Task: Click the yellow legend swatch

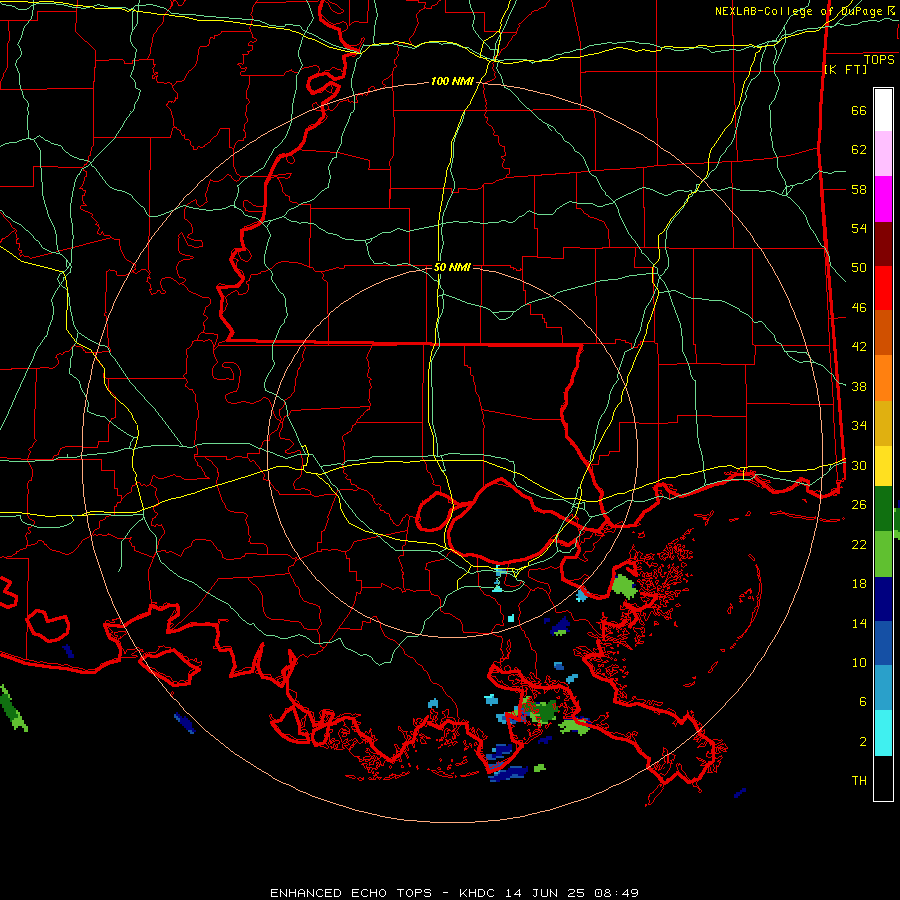Action: tap(883, 466)
